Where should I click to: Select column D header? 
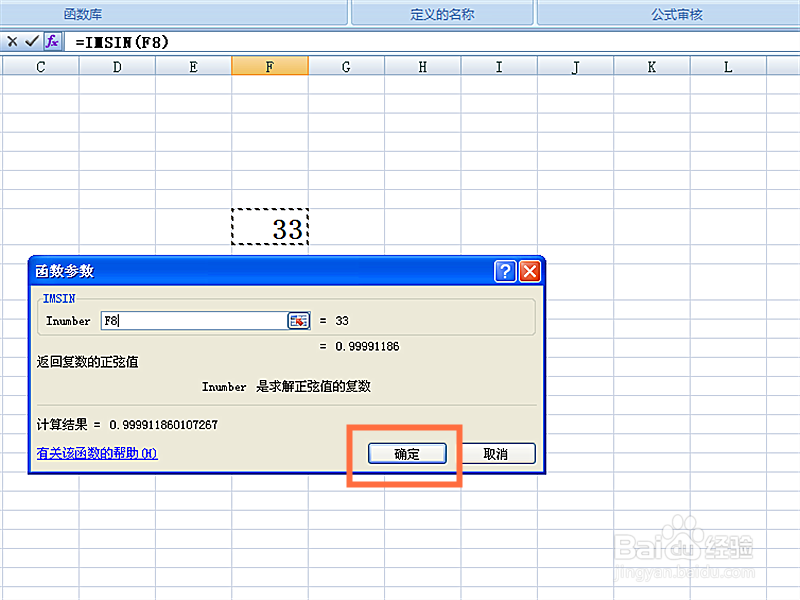pyautogui.click(x=117, y=67)
